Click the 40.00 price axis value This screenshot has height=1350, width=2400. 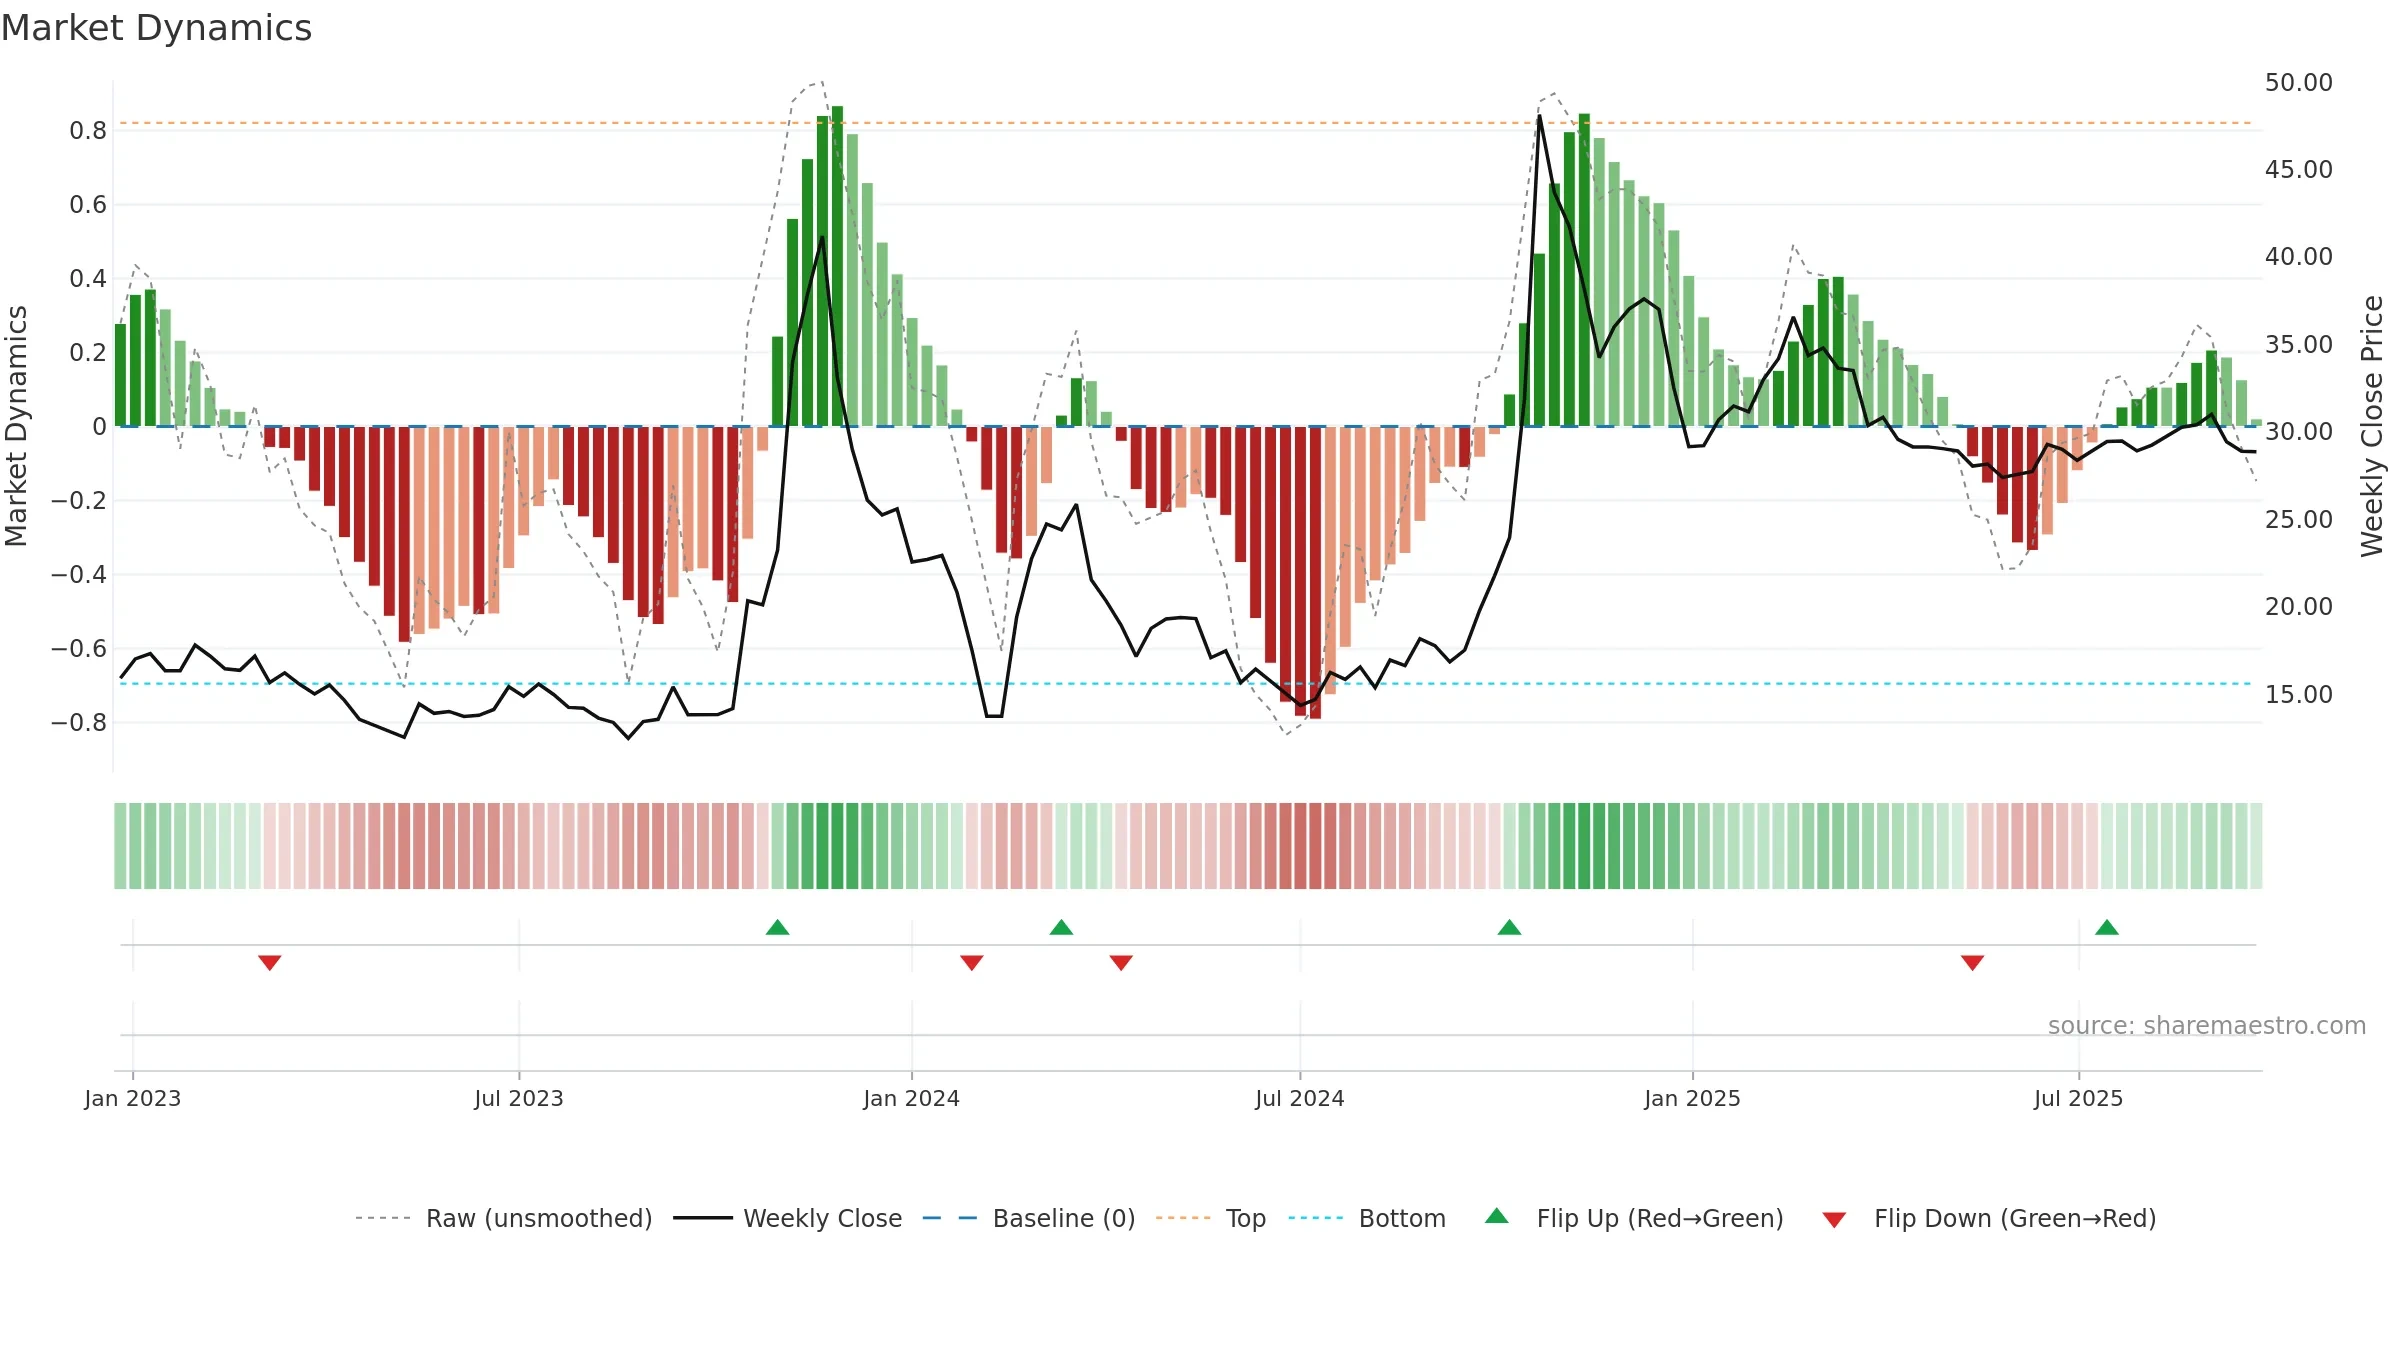coord(2299,256)
